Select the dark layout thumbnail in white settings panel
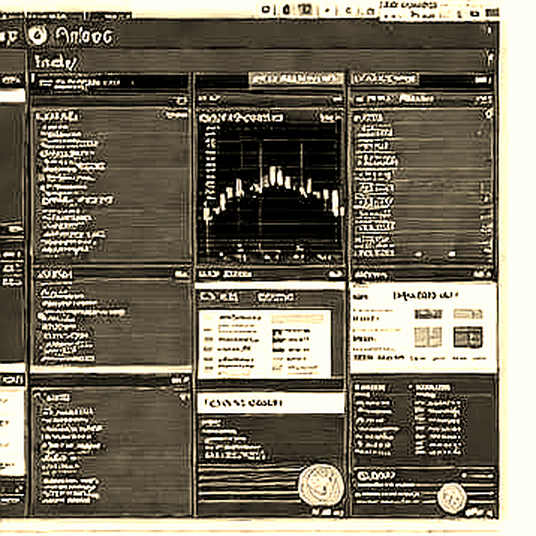 tap(468, 337)
